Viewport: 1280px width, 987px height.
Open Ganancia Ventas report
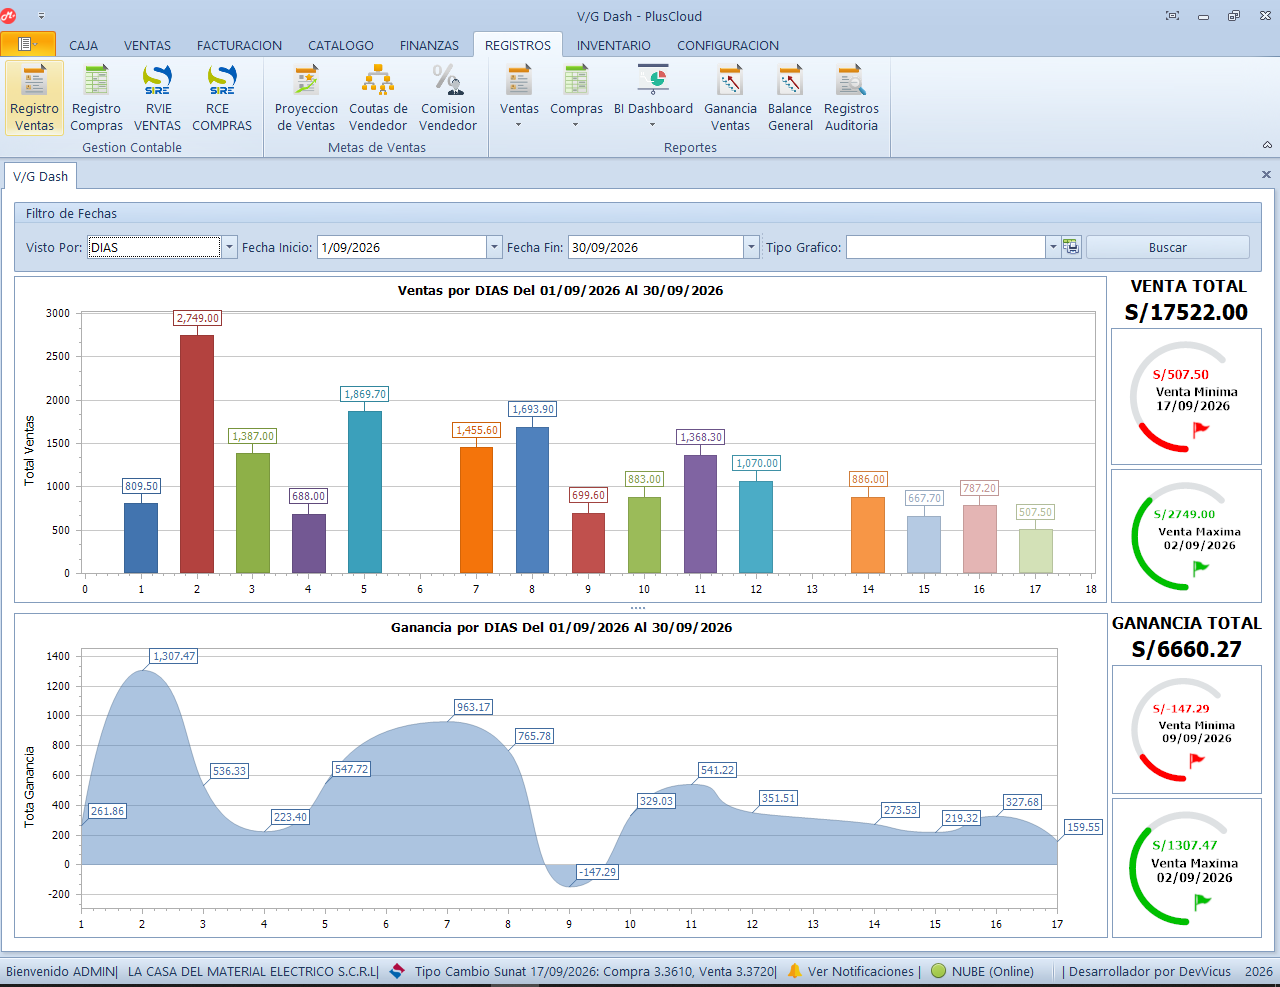click(730, 98)
